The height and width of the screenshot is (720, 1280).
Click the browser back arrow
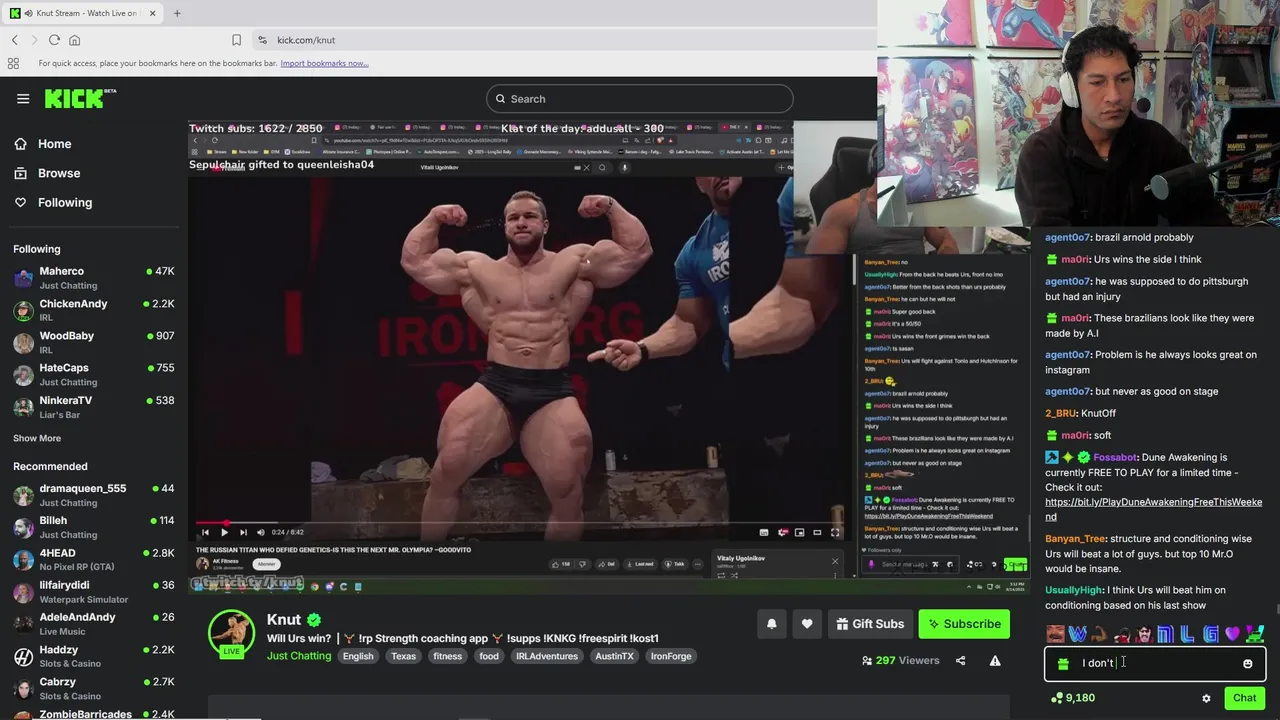pyautogui.click(x=15, y=40)
